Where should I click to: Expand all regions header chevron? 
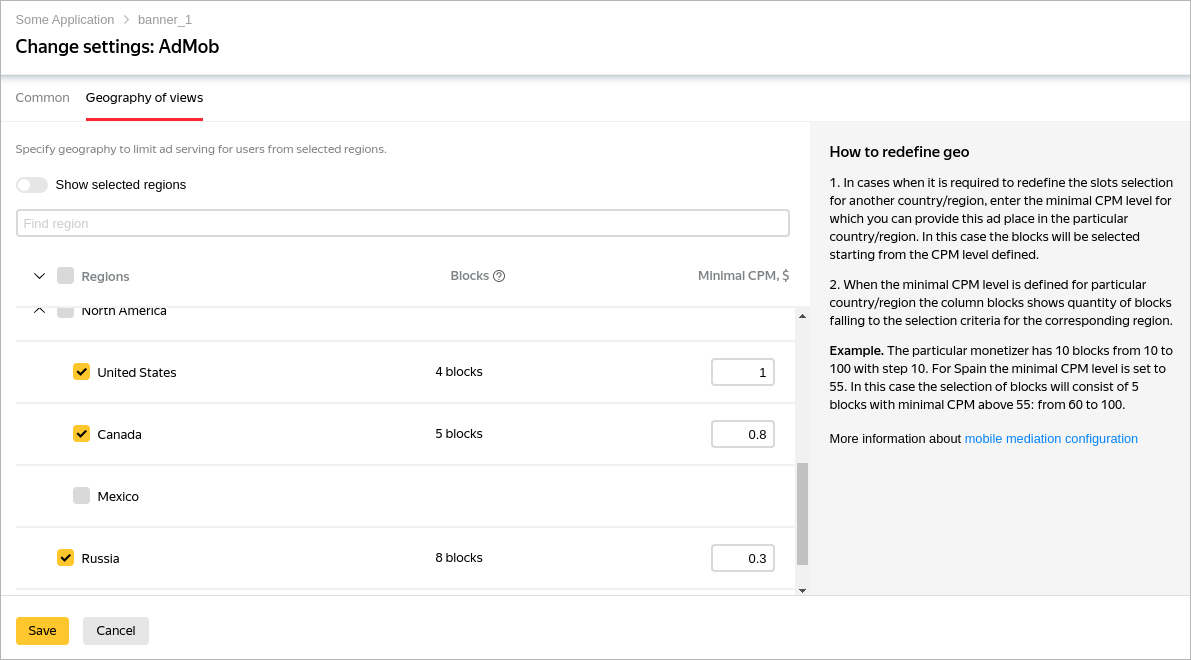click(x=40, y=276)
